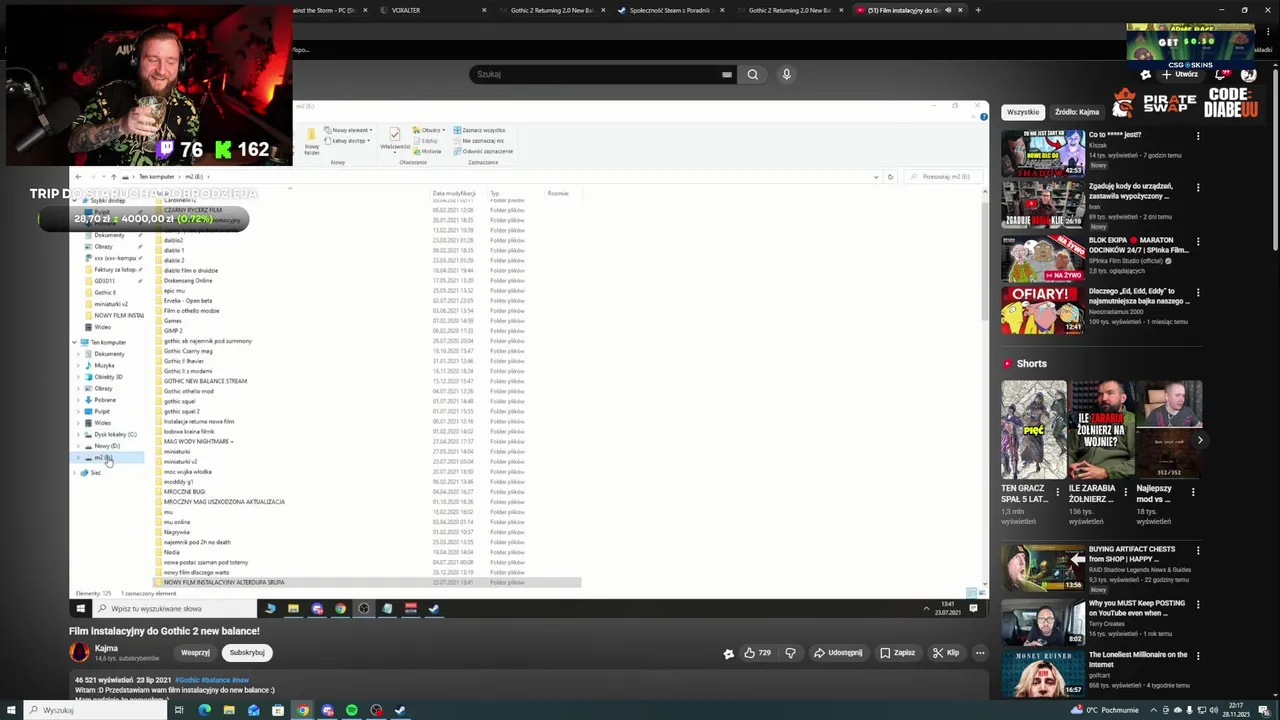Screen dimensions: 1280x720
Task: Open options for 'BUYING ARTIFACT CHESTS' video
Action: click(1198, 551)
